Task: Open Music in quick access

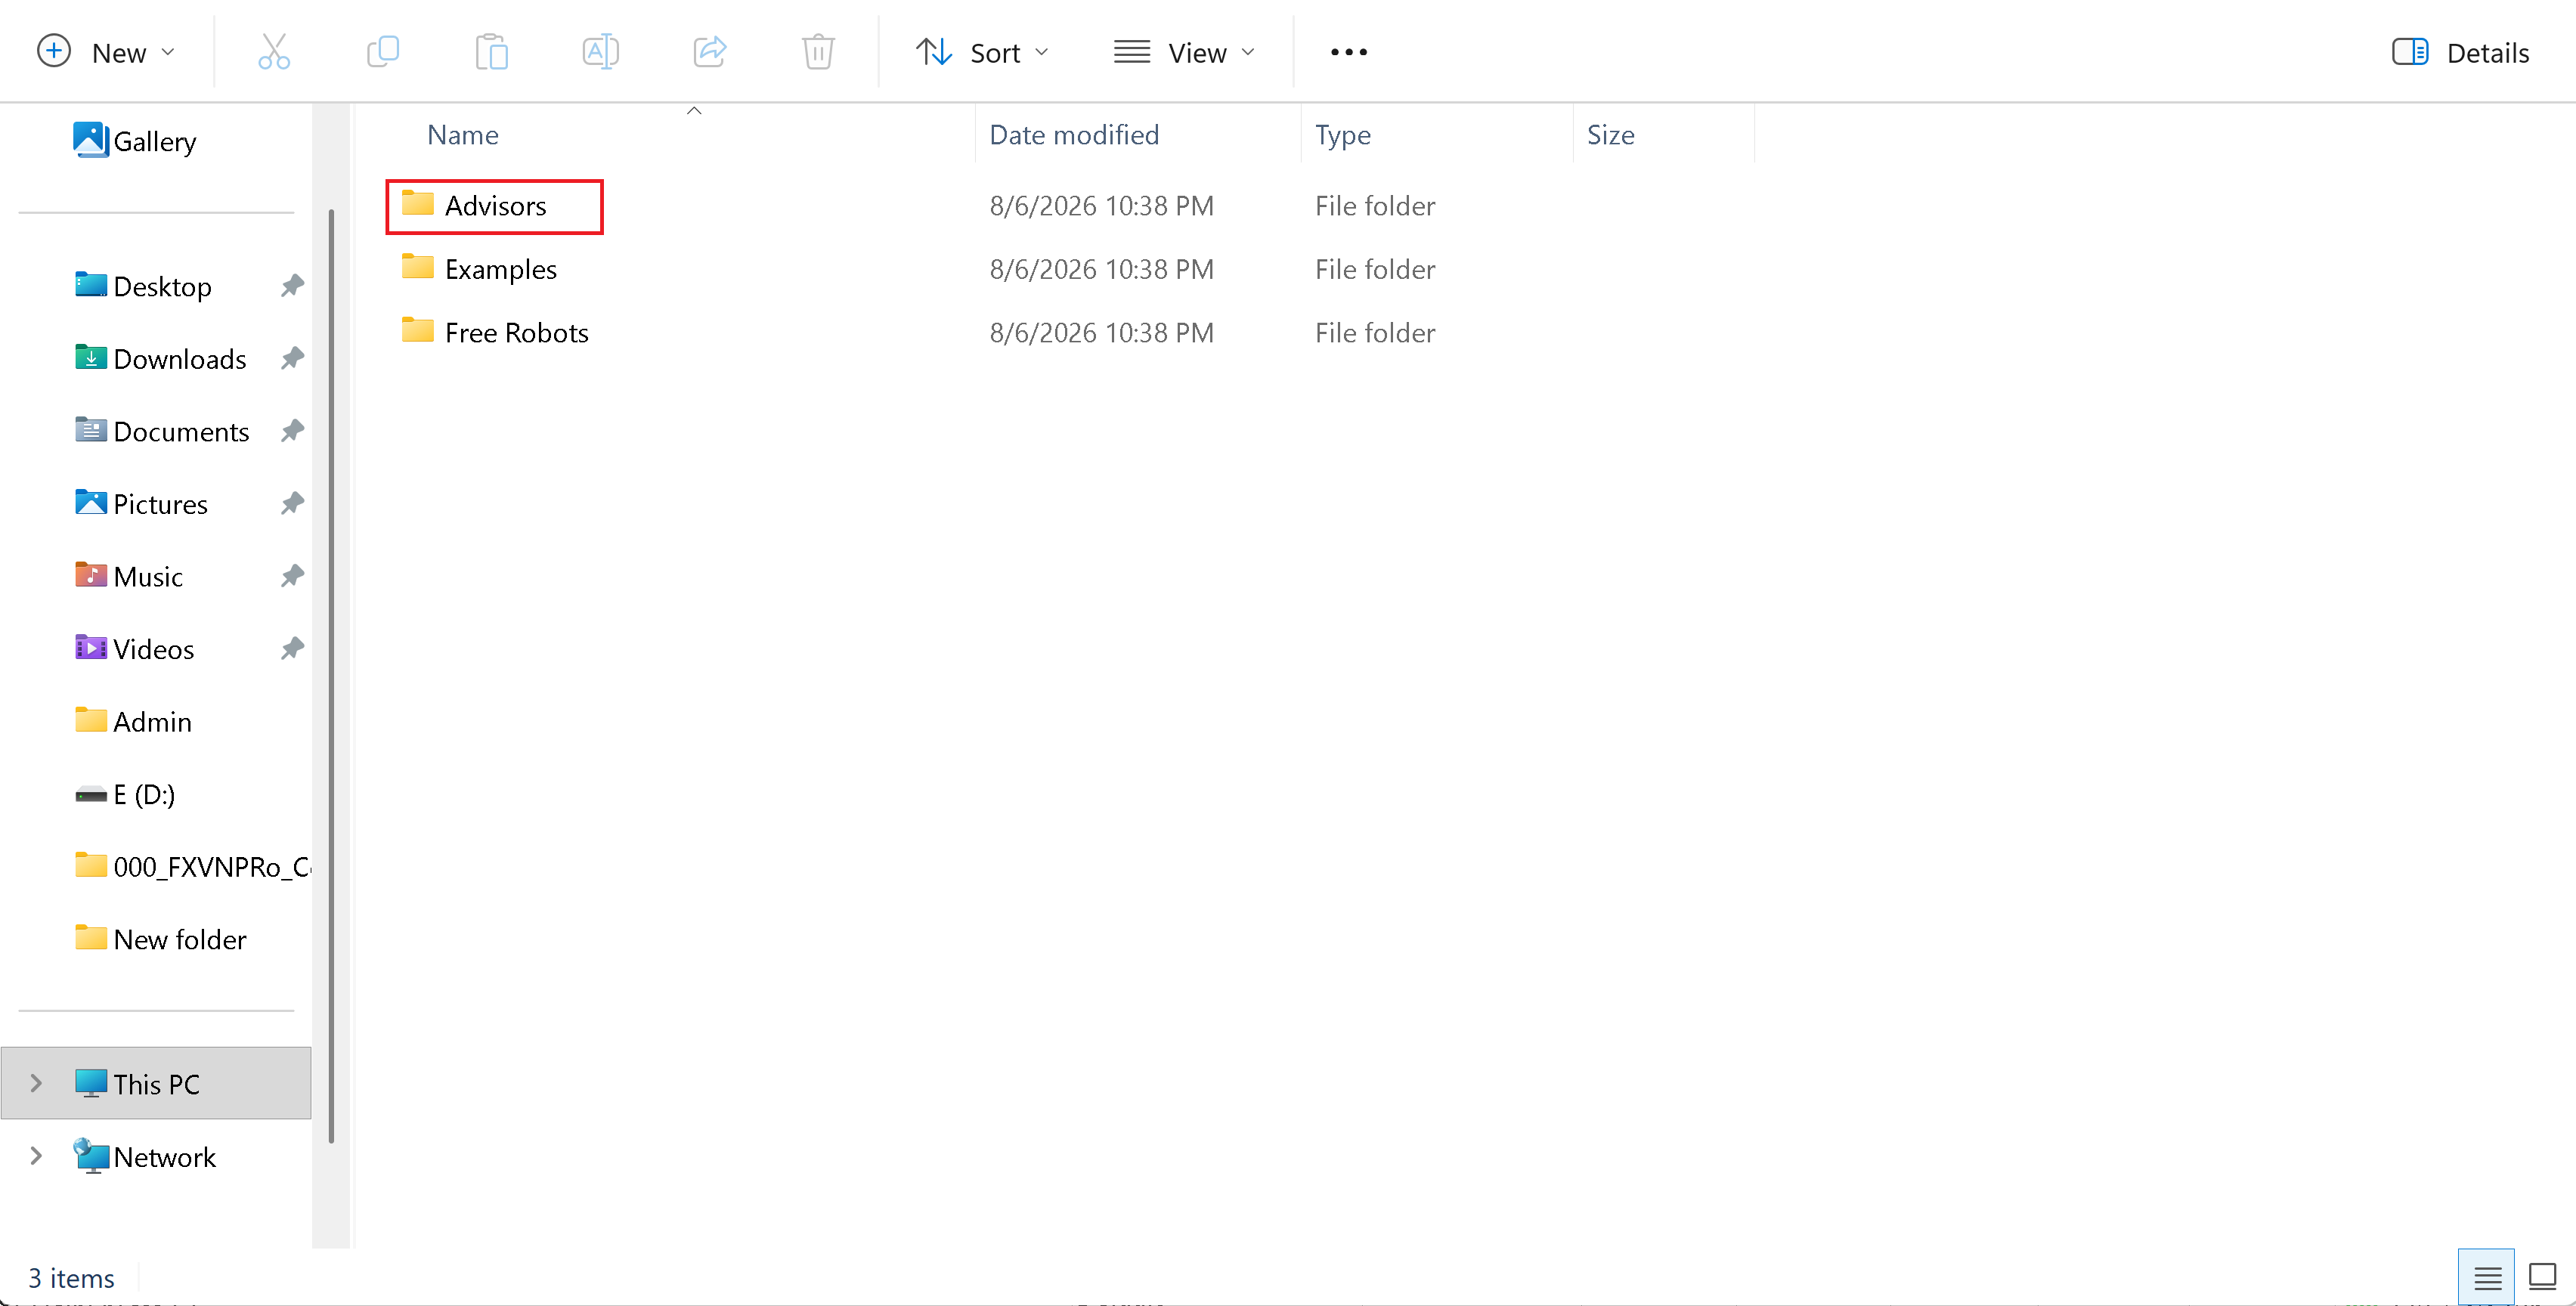Action: coord(129,576)
